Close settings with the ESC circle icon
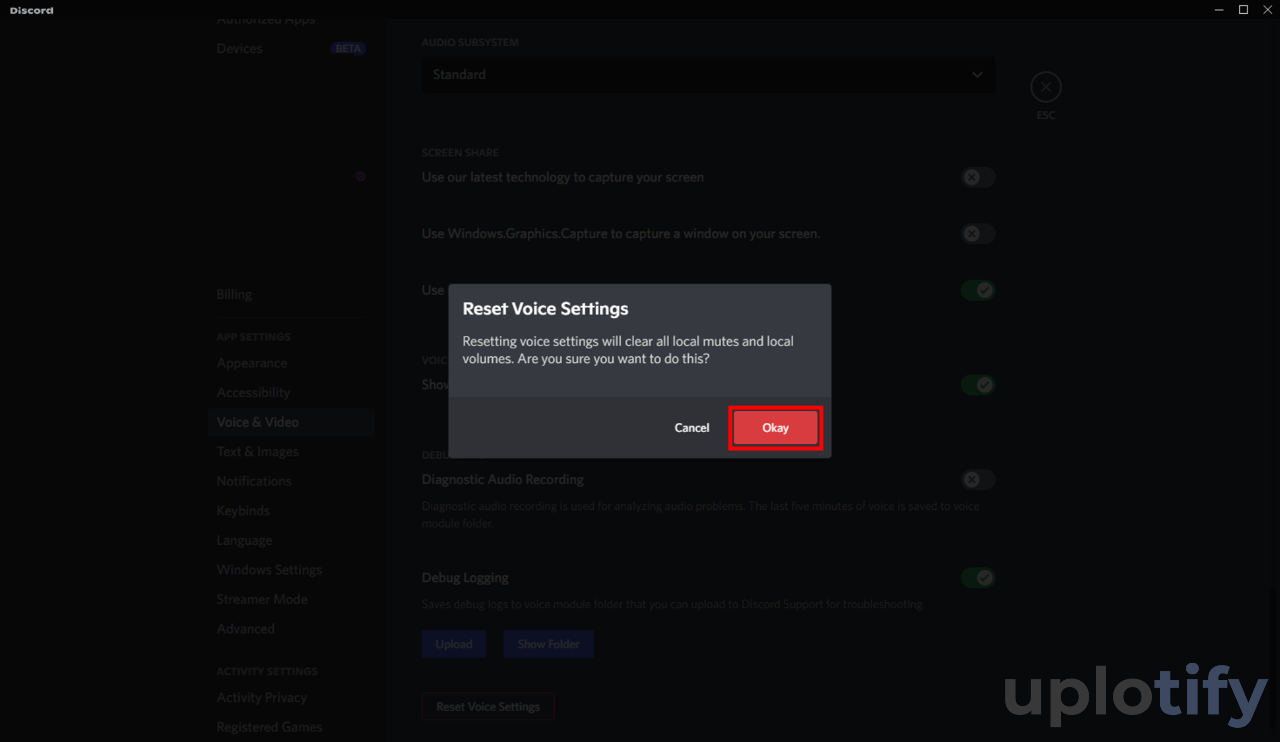The image size is (1280, 742). tap(1045, 88)
